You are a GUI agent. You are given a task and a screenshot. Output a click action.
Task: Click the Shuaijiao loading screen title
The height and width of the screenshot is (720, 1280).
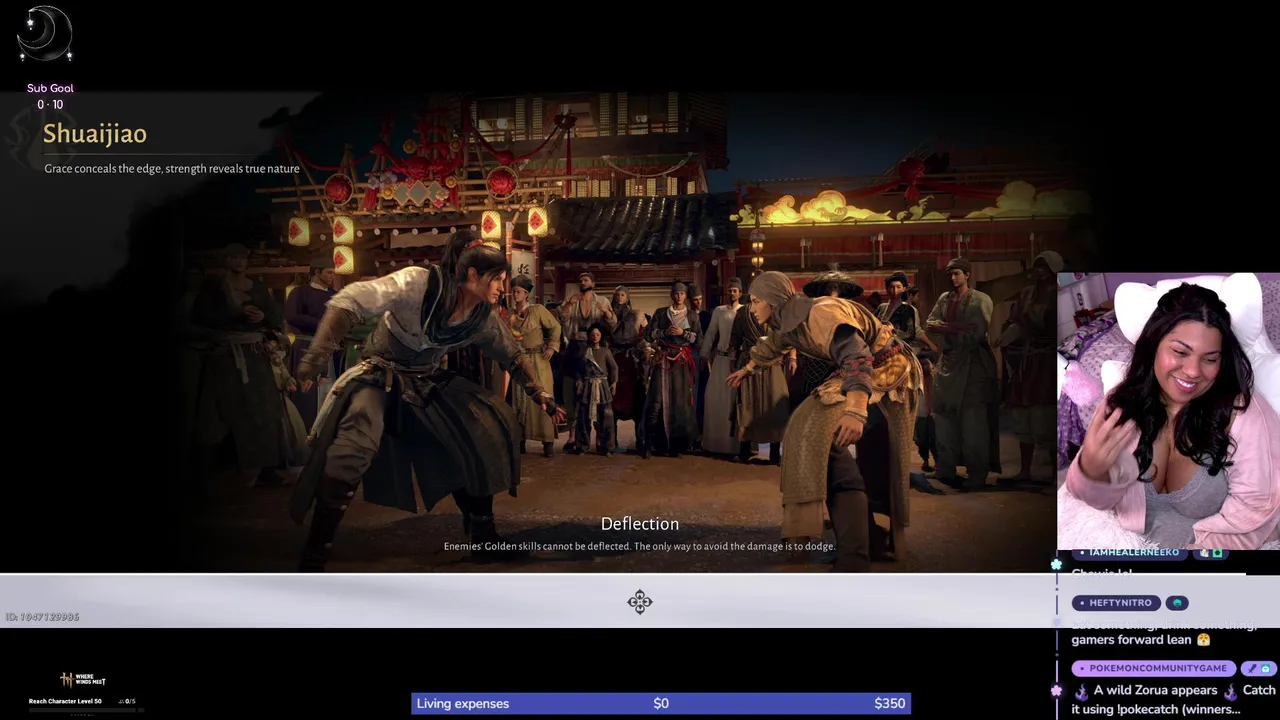(95, 134)
